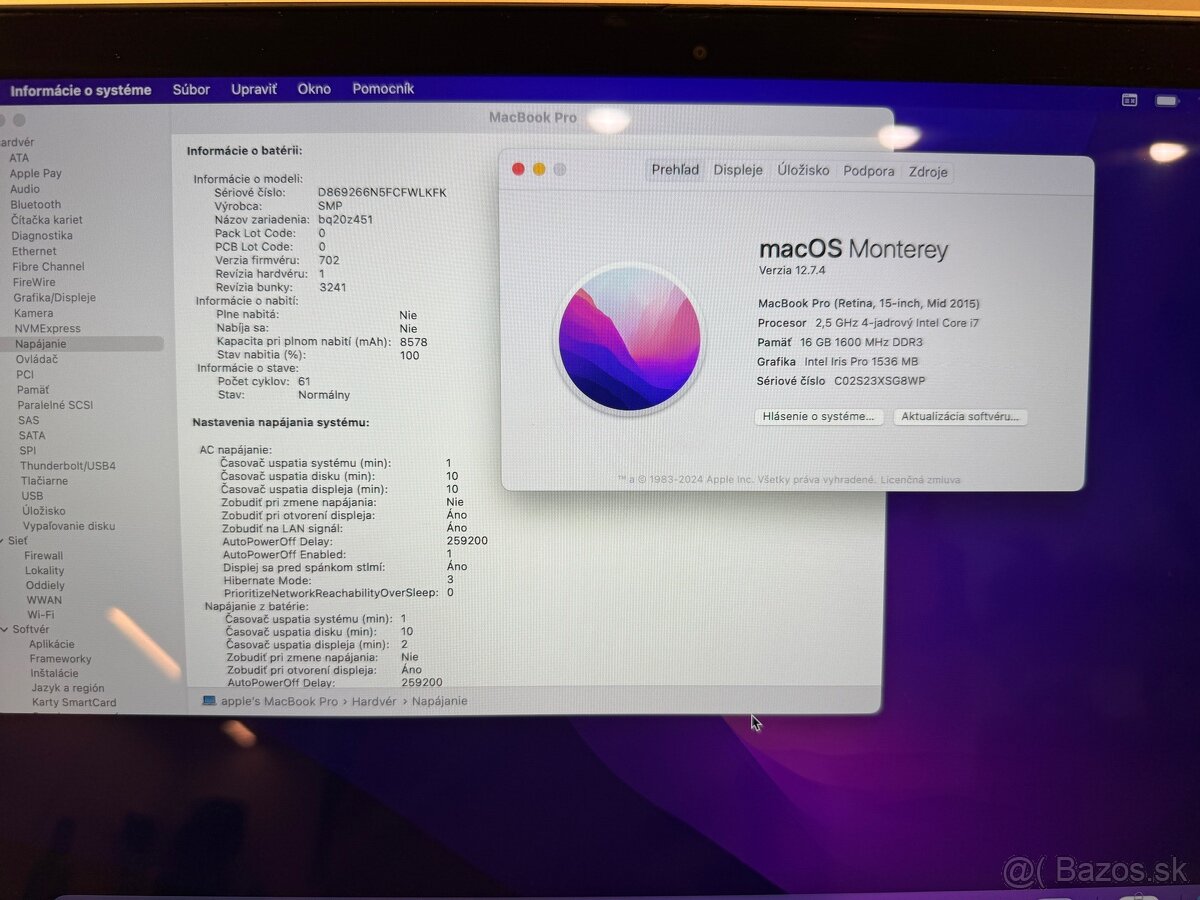Select the Podpora tab

pos(868,171)
